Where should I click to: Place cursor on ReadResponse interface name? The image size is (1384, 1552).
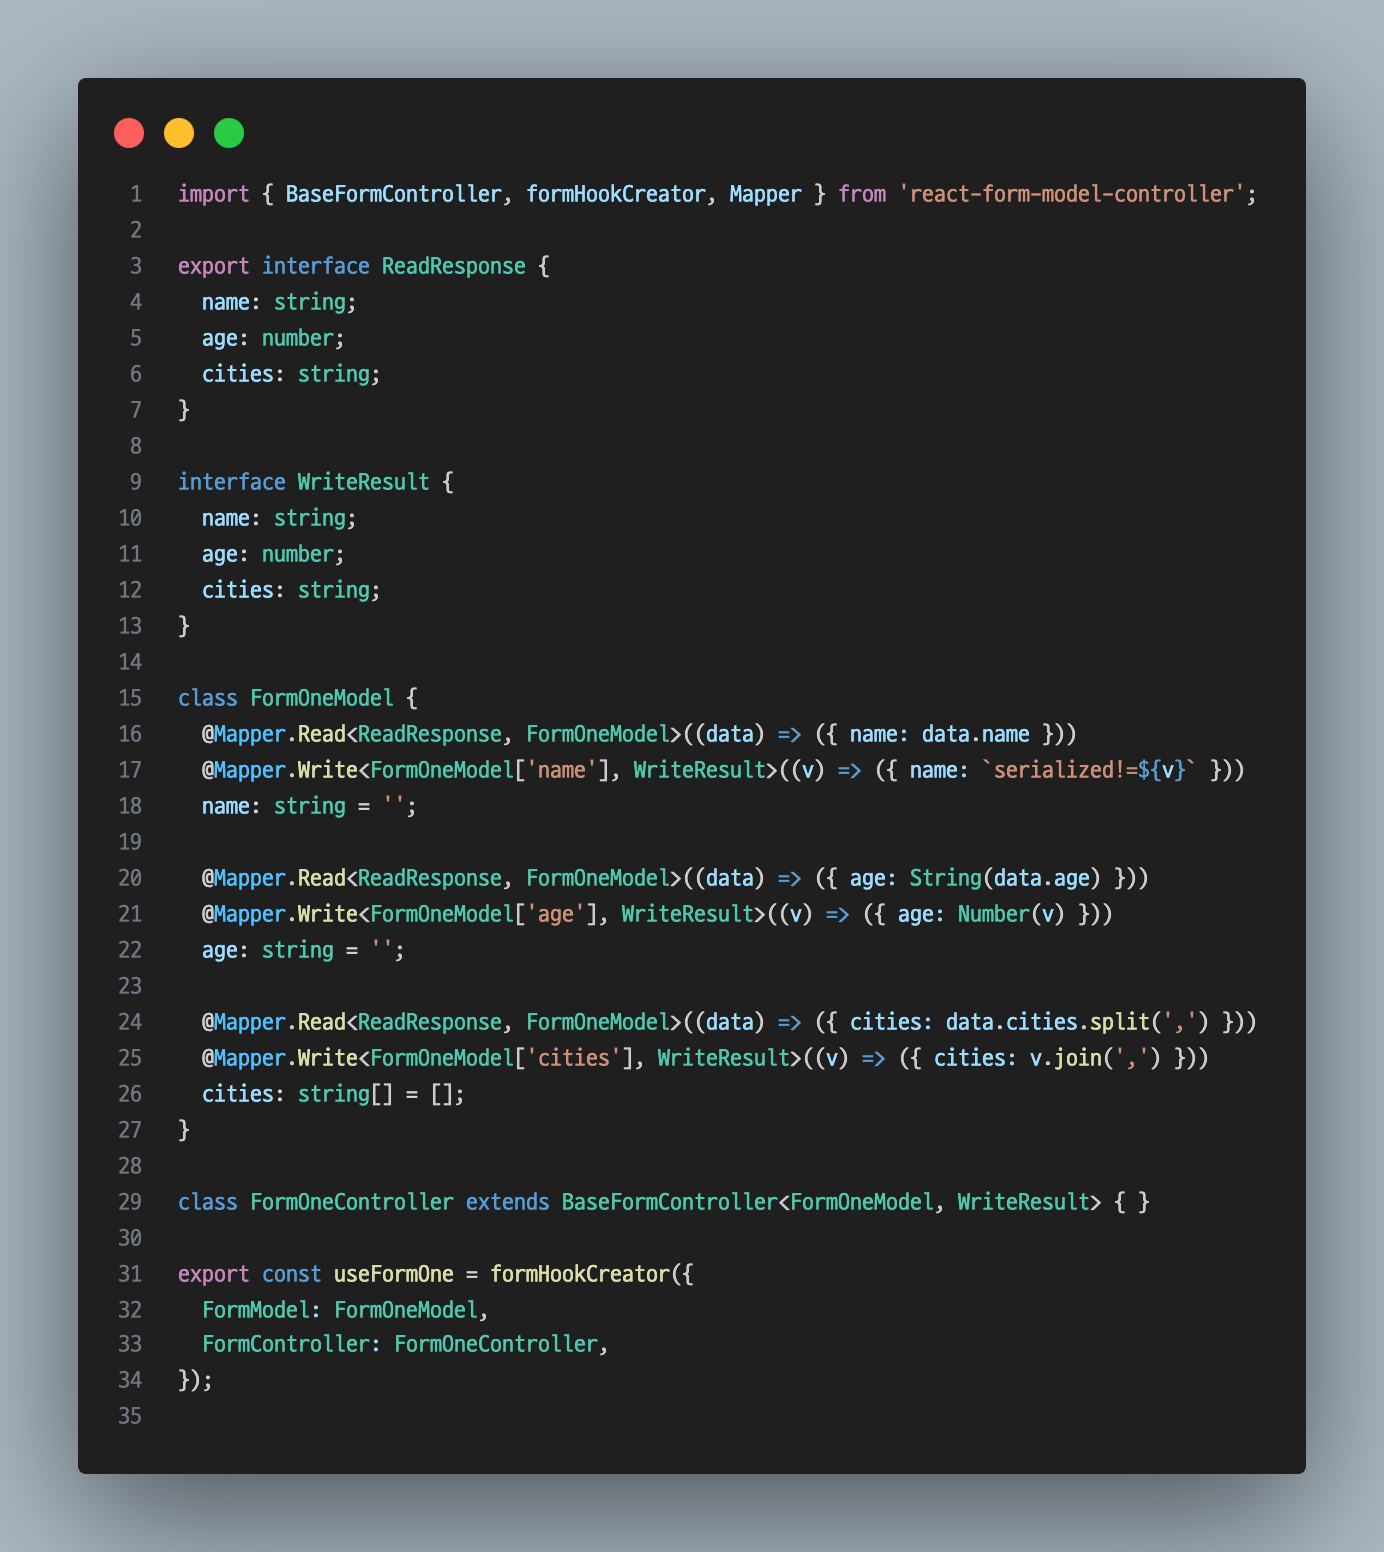pos(453,266)
